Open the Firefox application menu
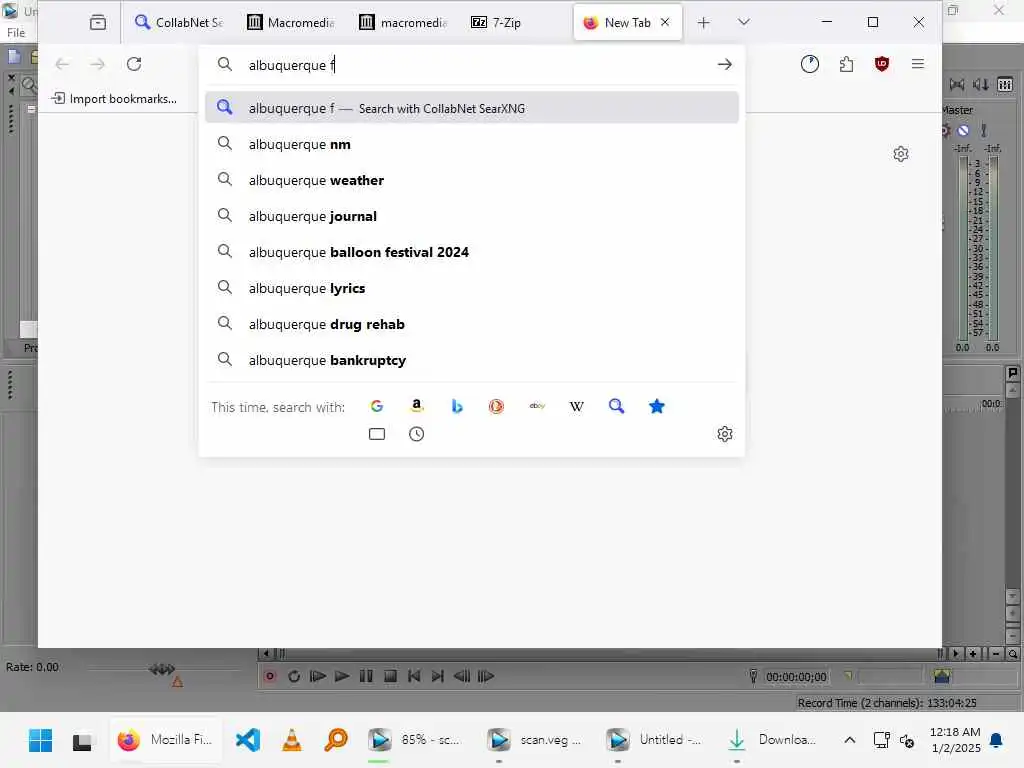 pos(918,64)
